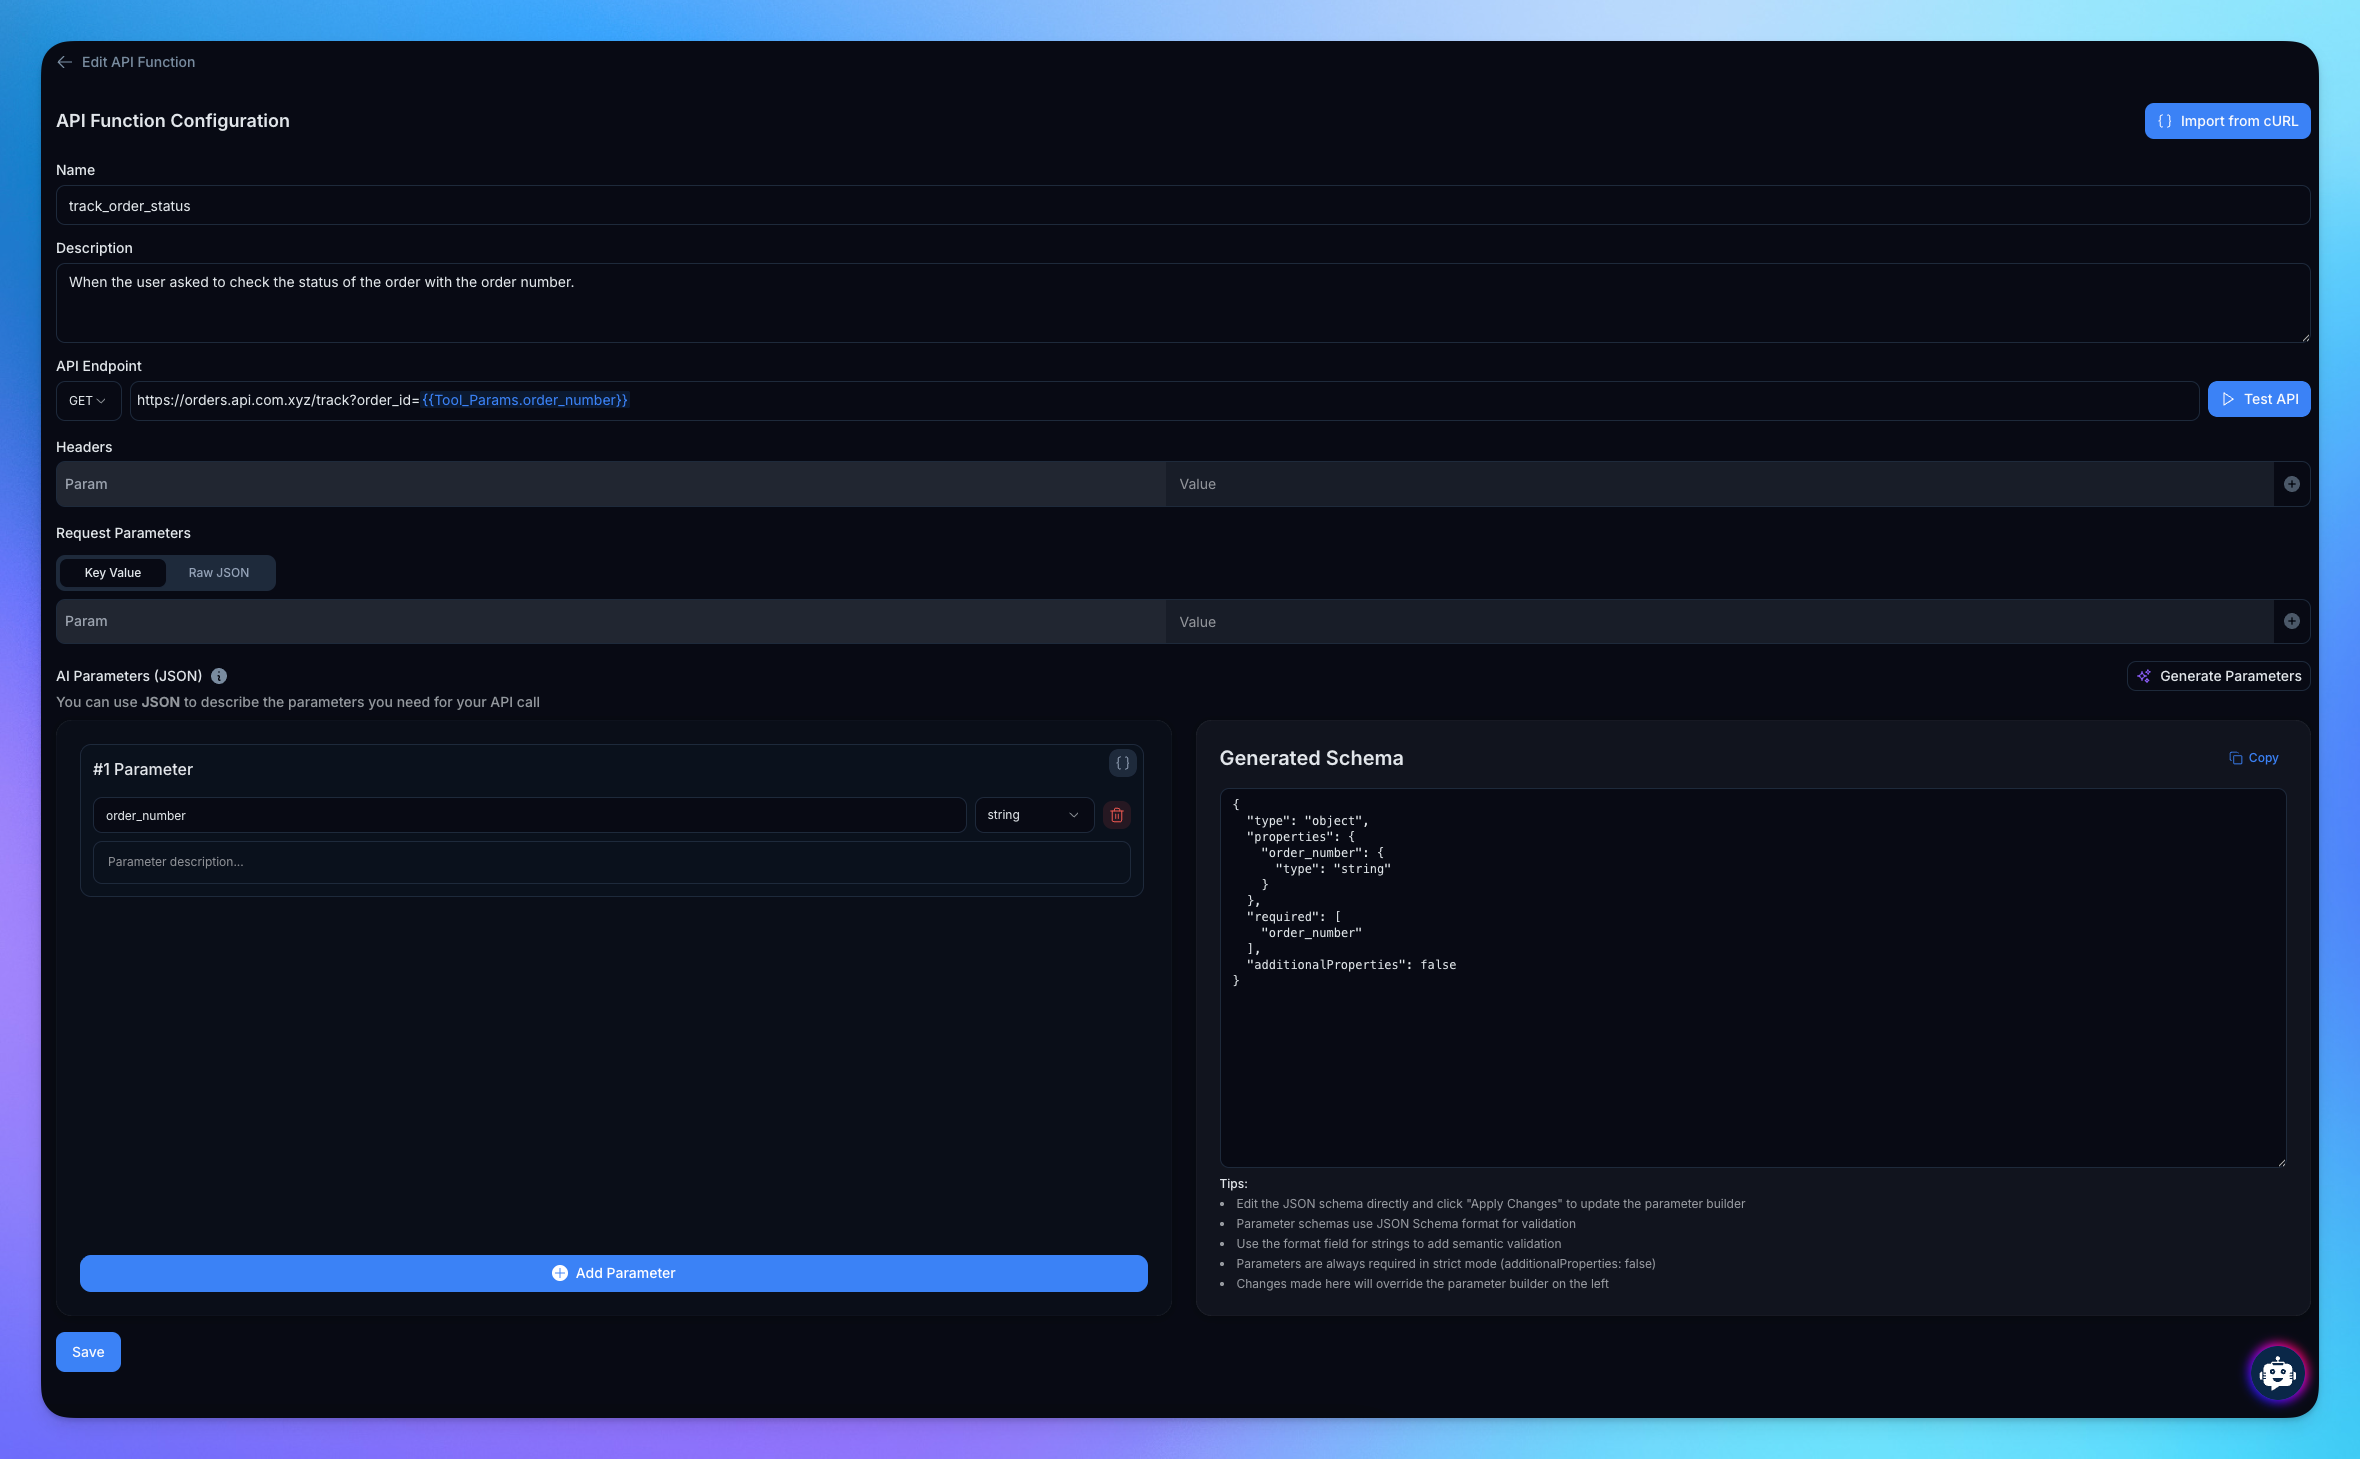Switch to the Raw JSON tab

pos(219,573)
